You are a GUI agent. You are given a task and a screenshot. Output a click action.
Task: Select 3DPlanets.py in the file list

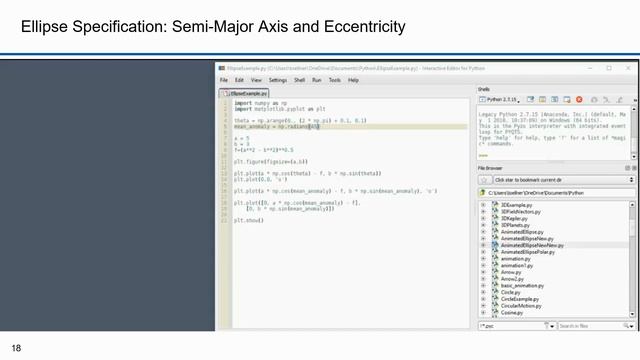tap(515, 225)
